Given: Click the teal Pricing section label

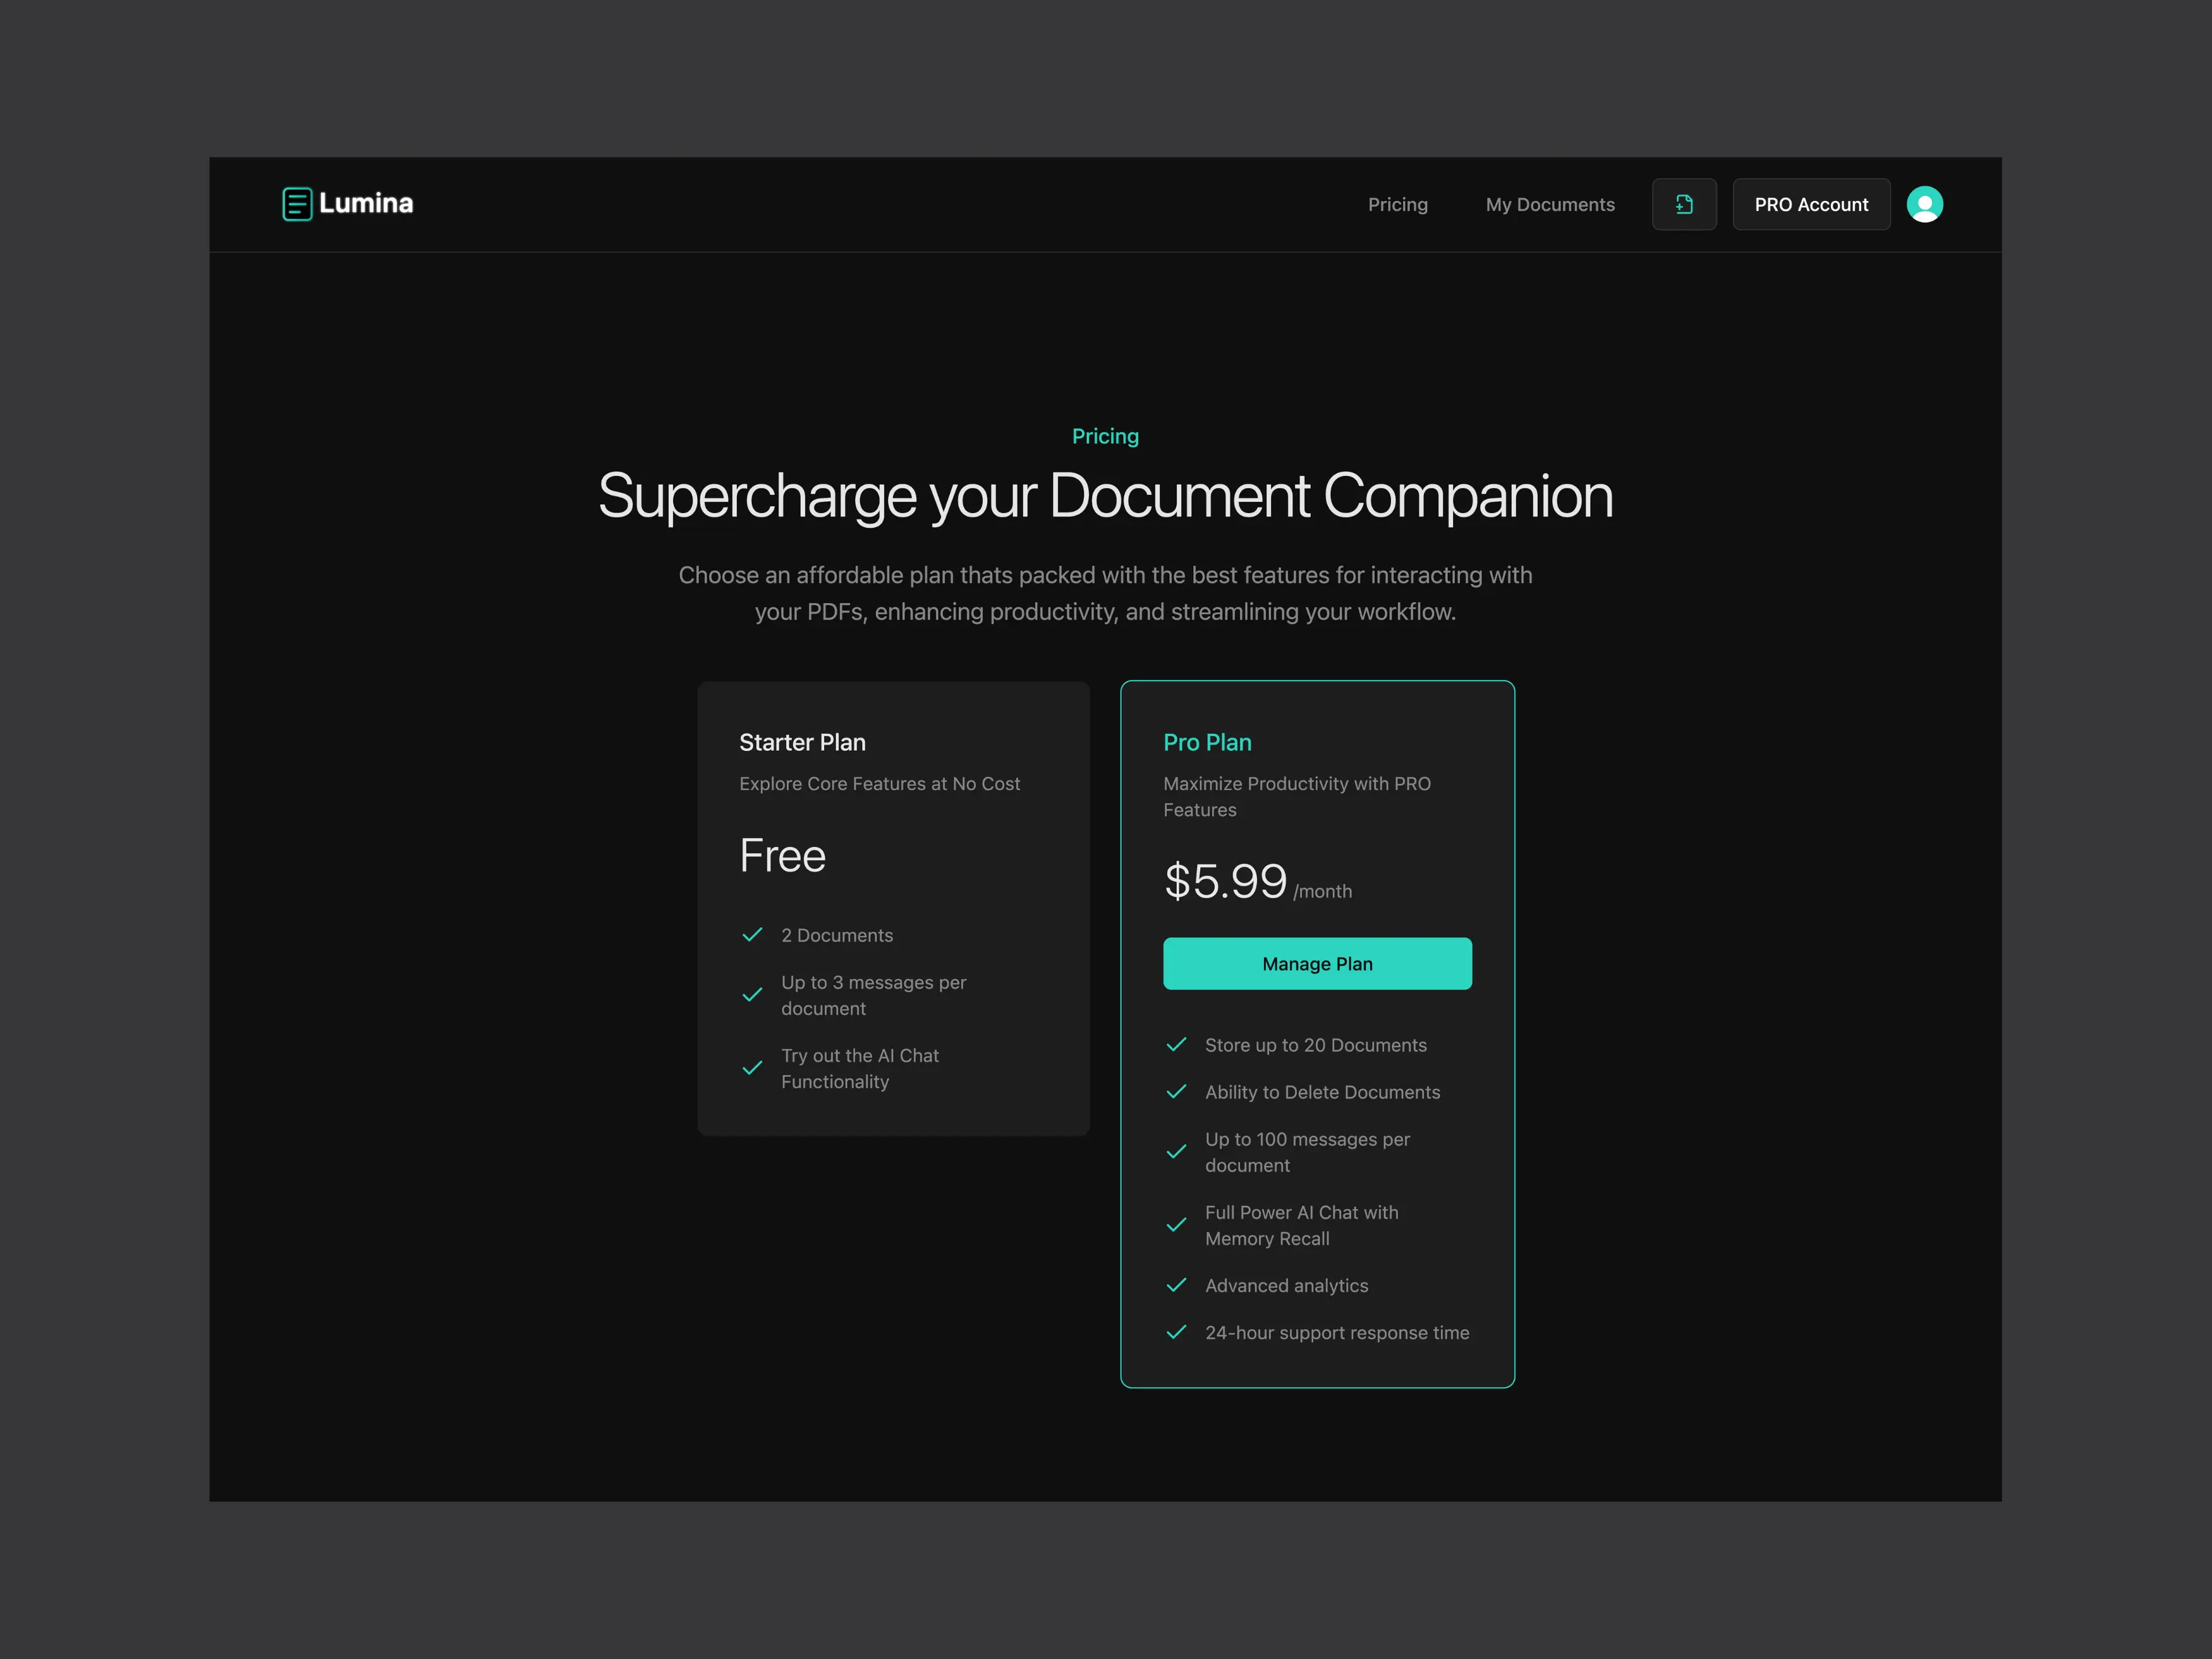Looking at the screenshot, I should click(1105, 436).
